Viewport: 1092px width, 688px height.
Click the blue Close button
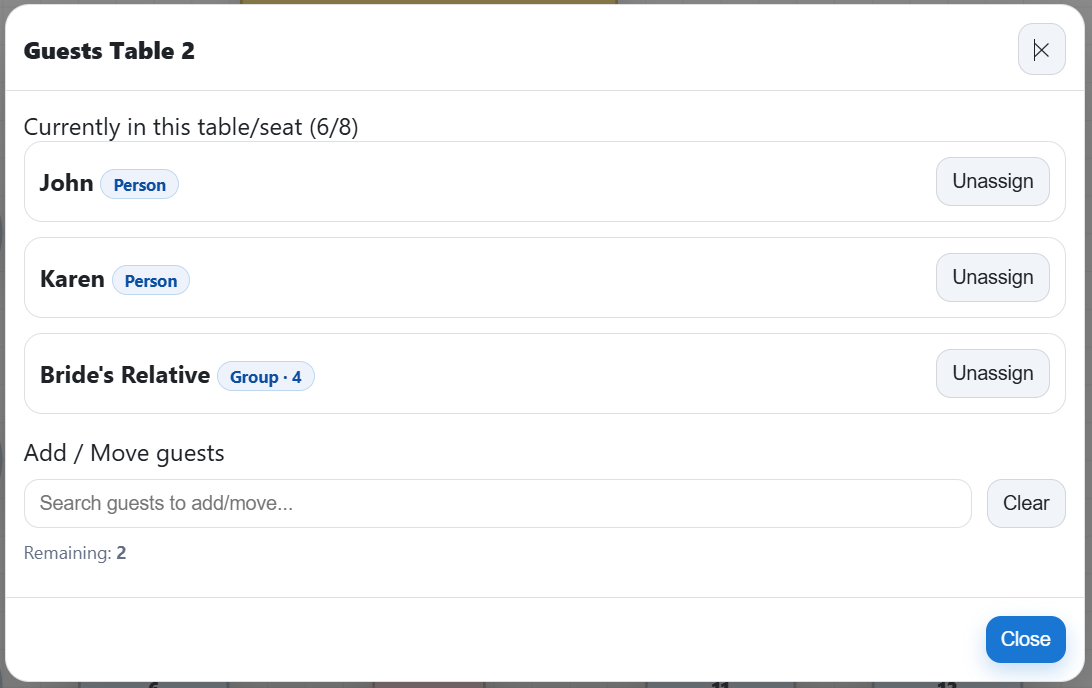coord(1026,639)
